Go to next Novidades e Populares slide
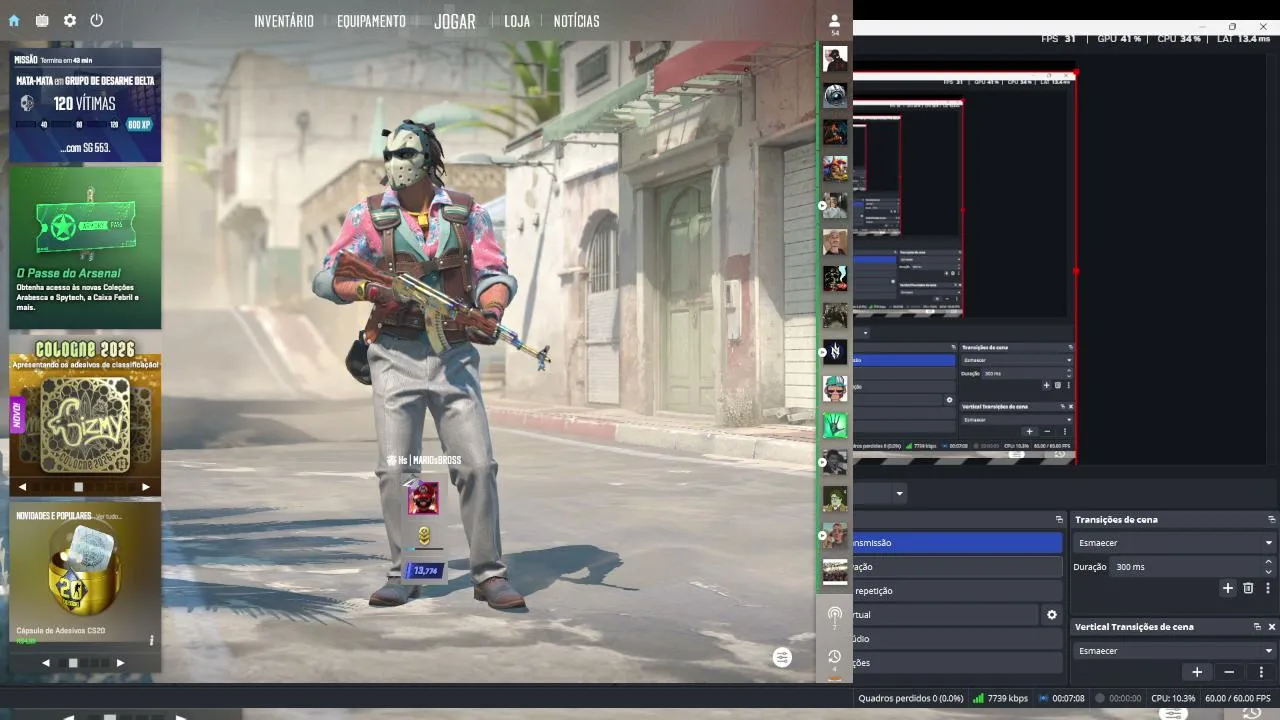The height and width of the screenshot is (720, 1280). (x=121, y=663)
